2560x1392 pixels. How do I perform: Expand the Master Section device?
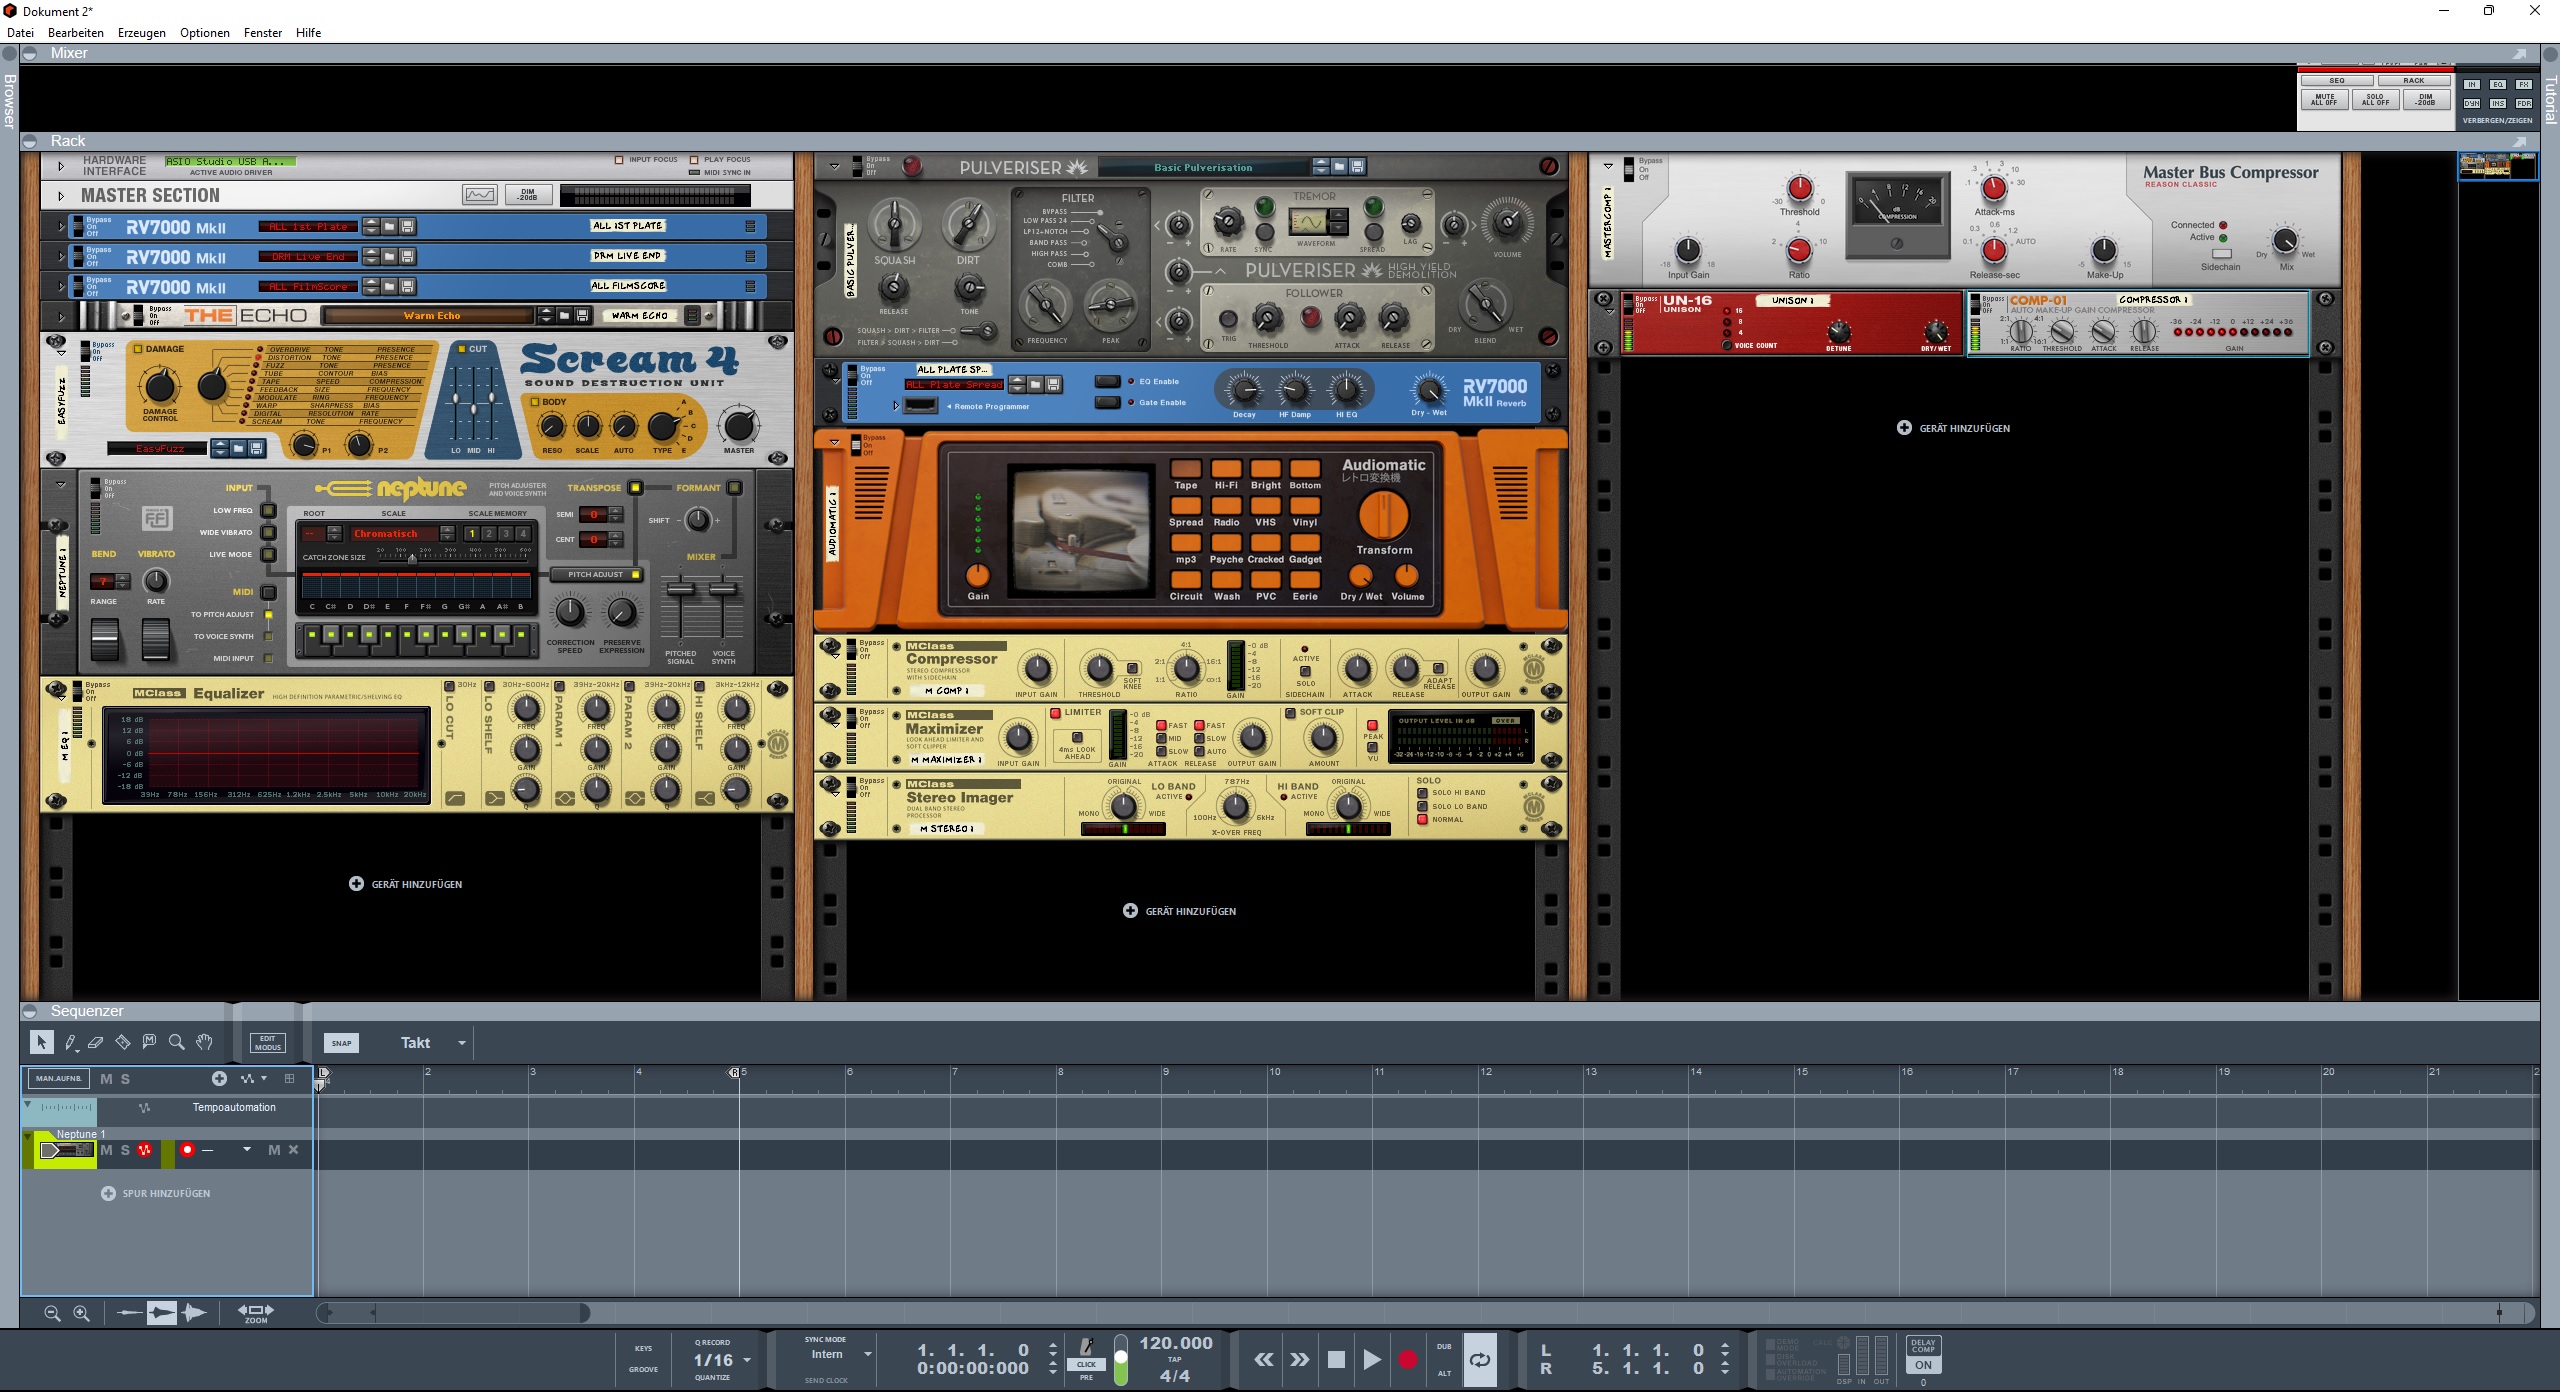(61, 196)
